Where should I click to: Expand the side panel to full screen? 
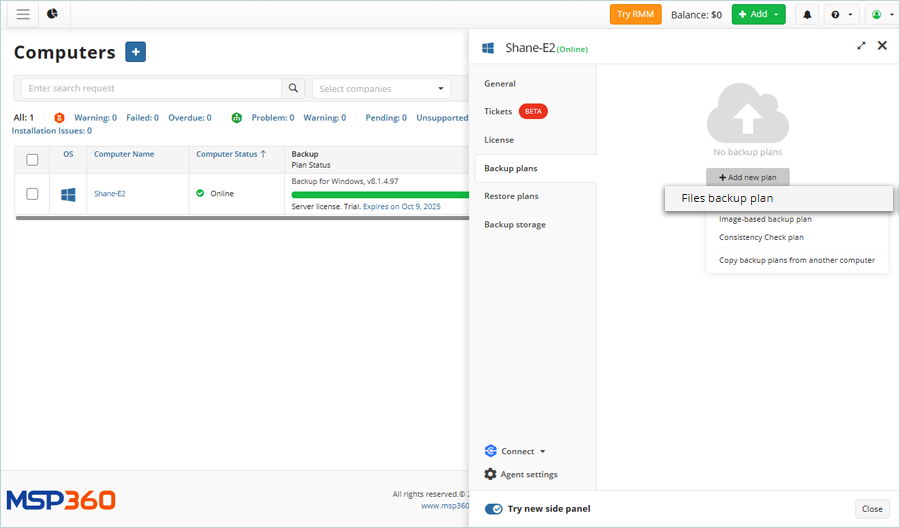point(861,46)
